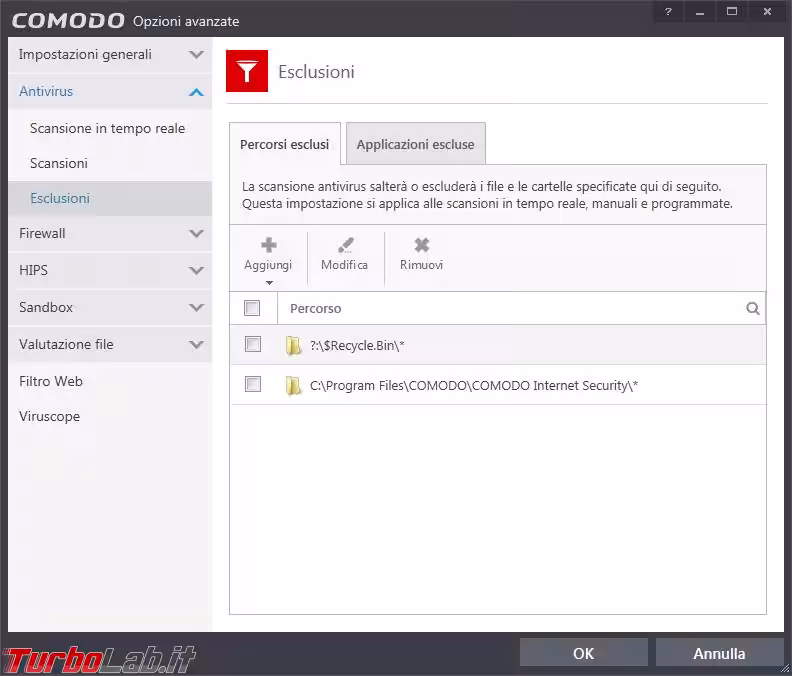Click the Aggiungi plus icon

pyautogui.click(x=269, y=246)
